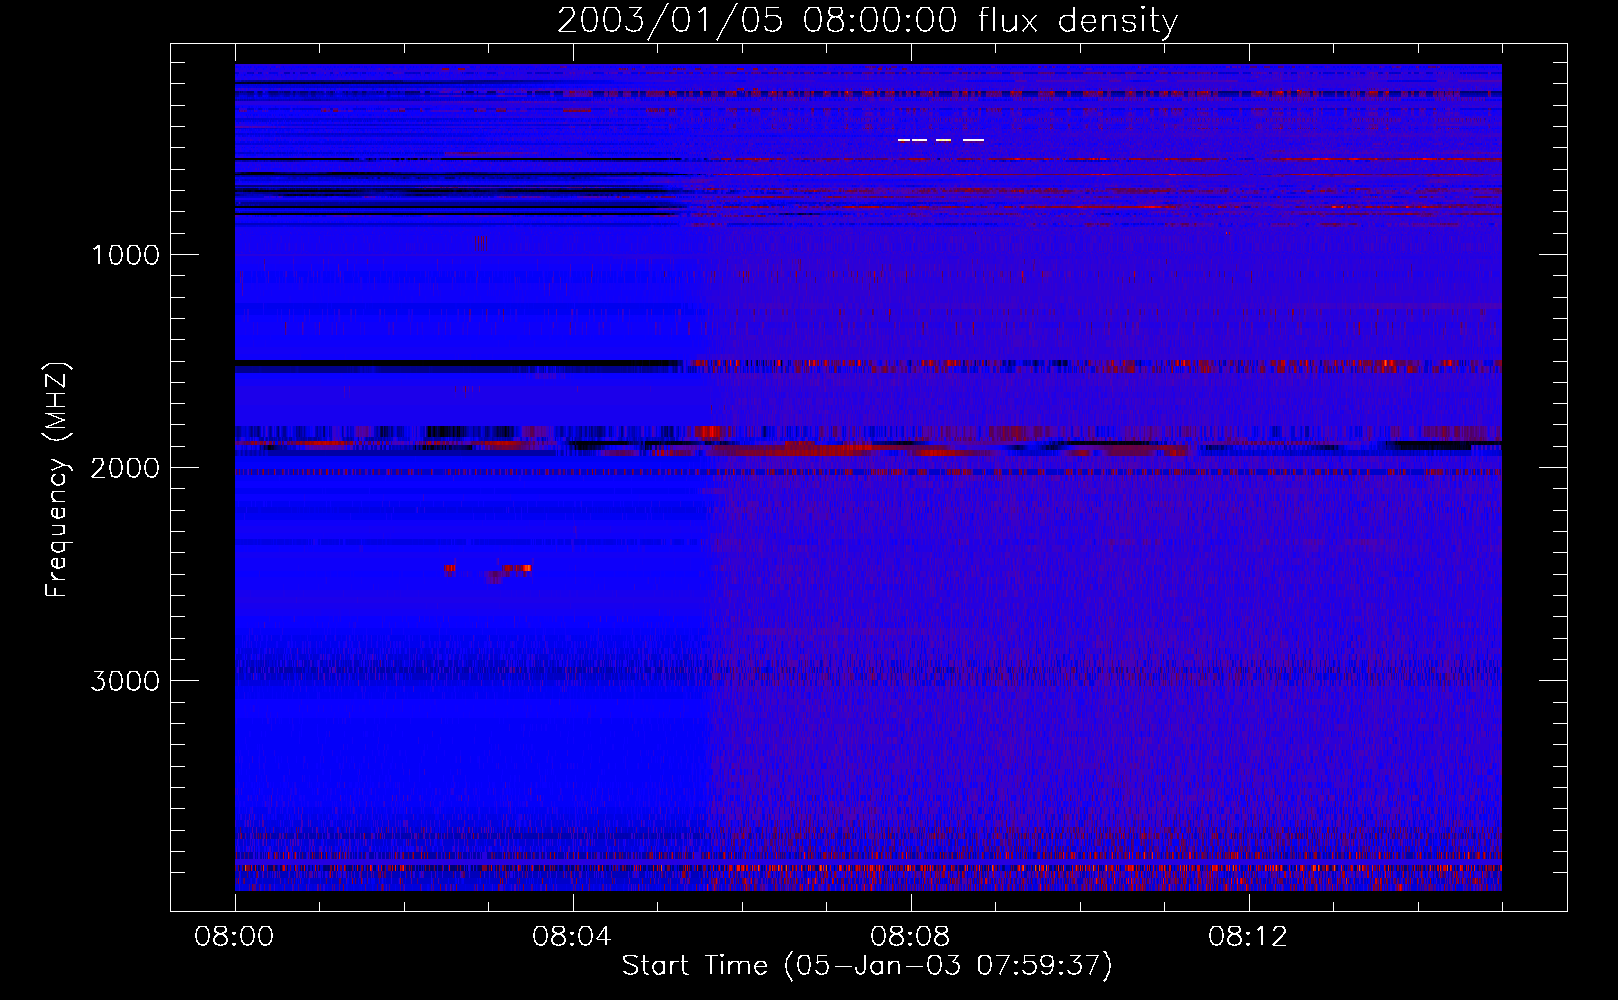This screenshot has width=1618, height=1000.
Task: Click the 08:12 time tick label
Action: pos(1248,937)
